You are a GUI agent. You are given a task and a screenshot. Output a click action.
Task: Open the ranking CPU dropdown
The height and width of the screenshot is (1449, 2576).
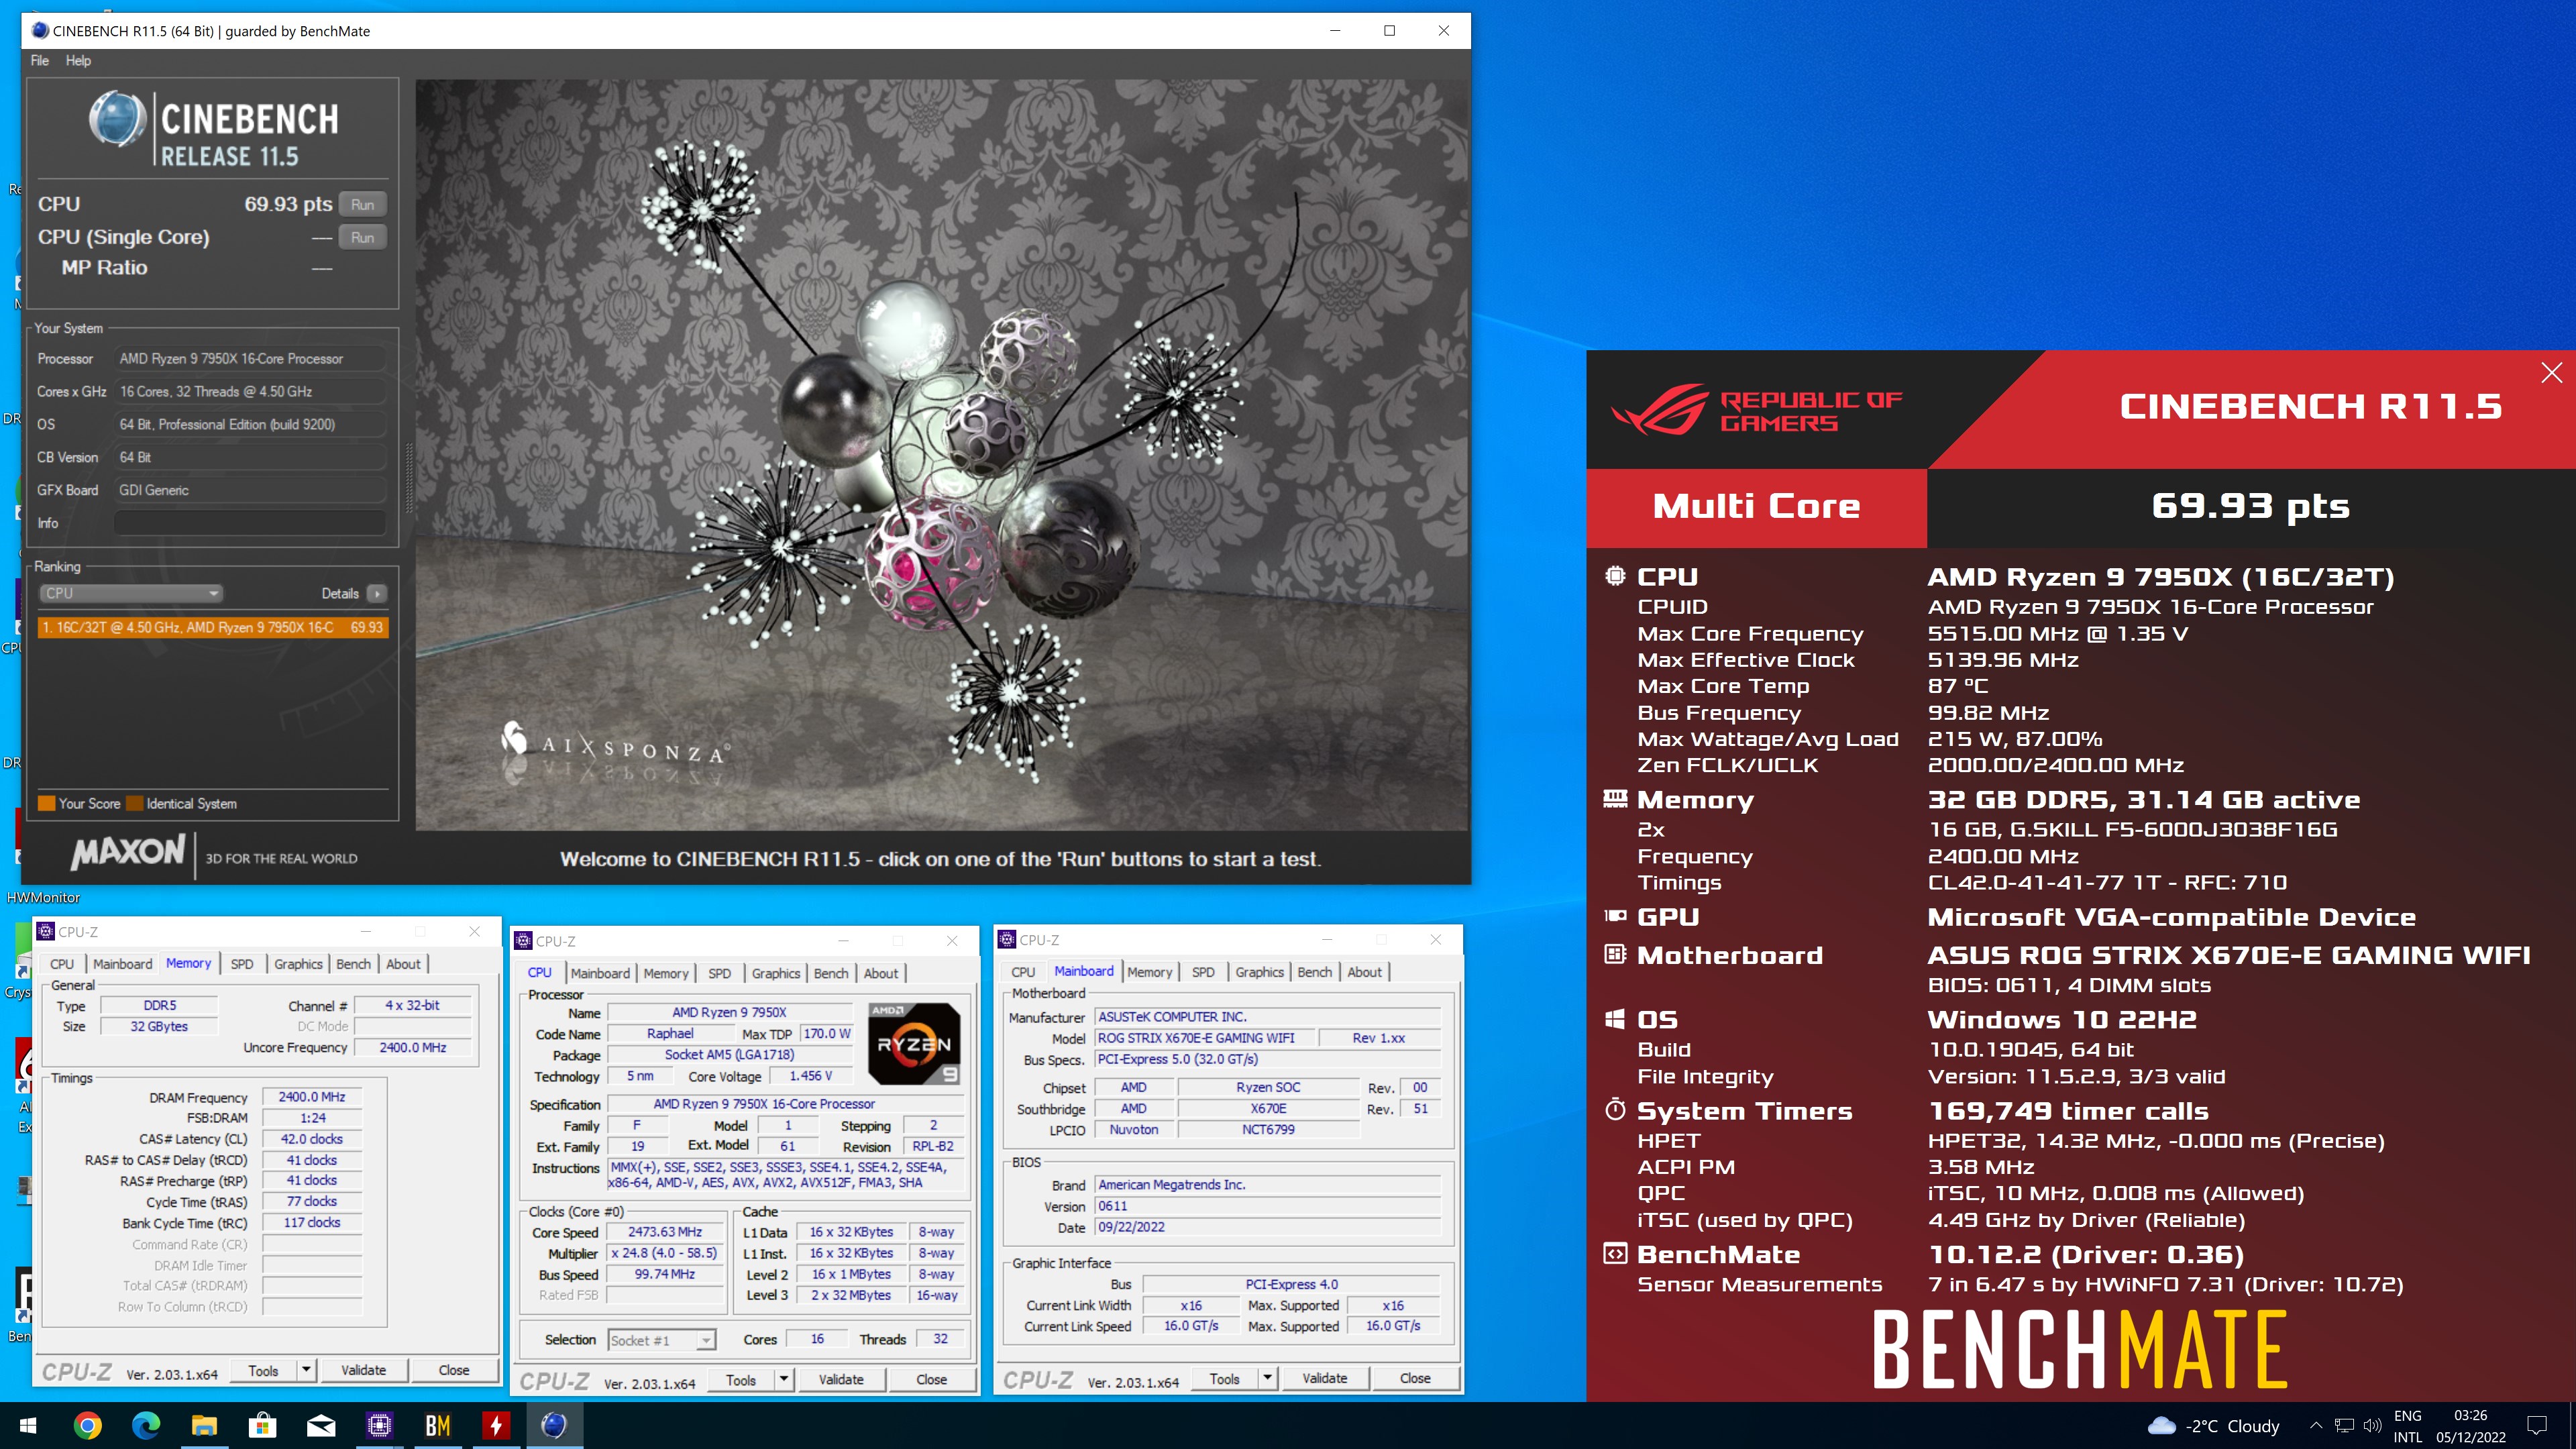click(130, 593)
